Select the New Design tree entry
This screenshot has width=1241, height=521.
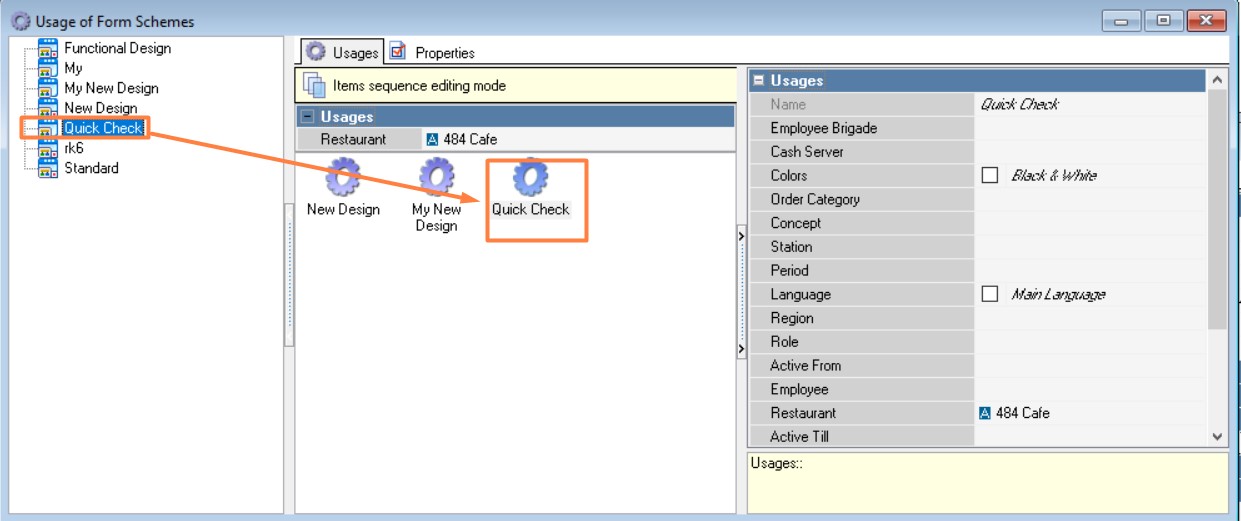pyautogui.click(x=101, y=108)
